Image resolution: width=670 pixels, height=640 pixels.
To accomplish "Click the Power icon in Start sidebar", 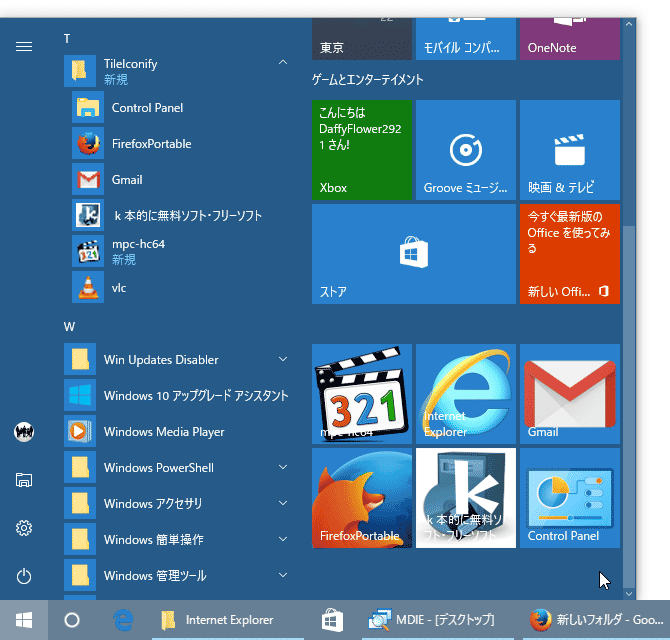I will pyautogui.click(x=24, y=576).
